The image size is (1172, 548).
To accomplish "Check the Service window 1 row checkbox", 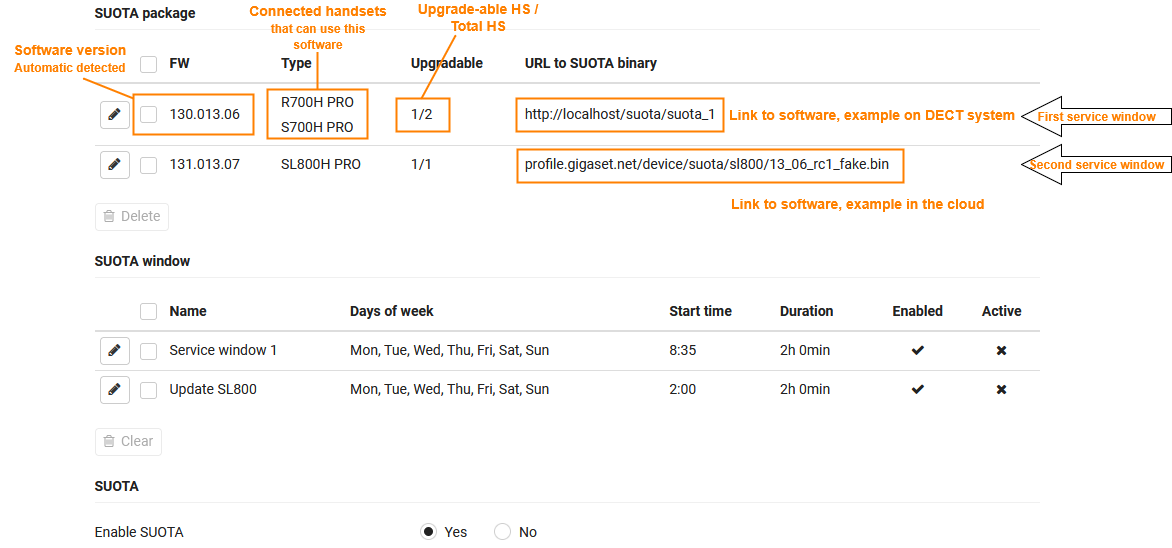I will (x=149, y=351).
